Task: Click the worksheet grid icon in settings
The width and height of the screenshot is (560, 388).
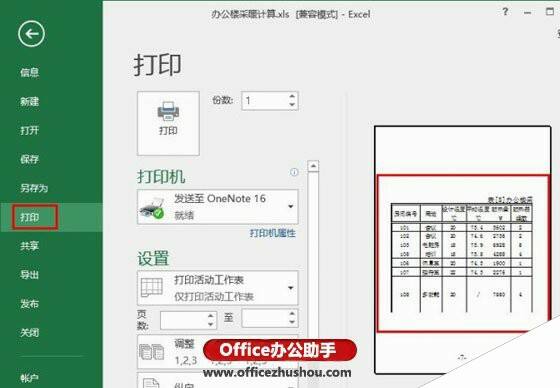Action: (x=151, y=288)
